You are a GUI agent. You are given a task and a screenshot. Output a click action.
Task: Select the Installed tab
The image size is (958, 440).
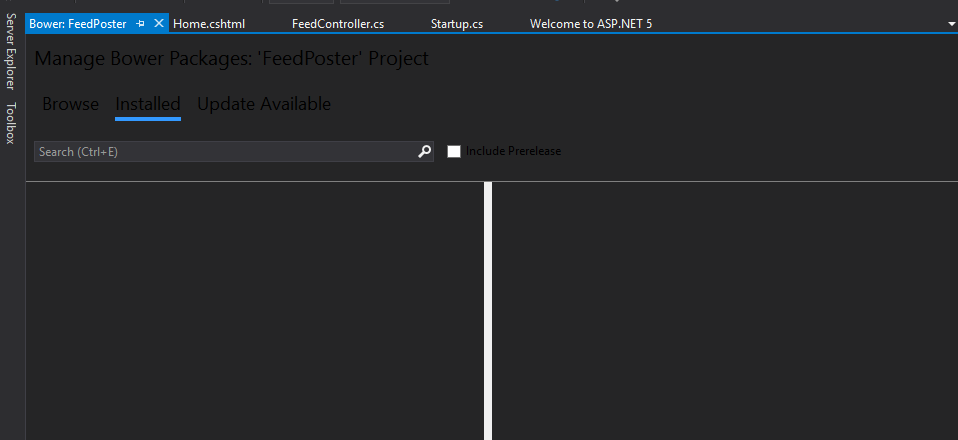[148, 104]
